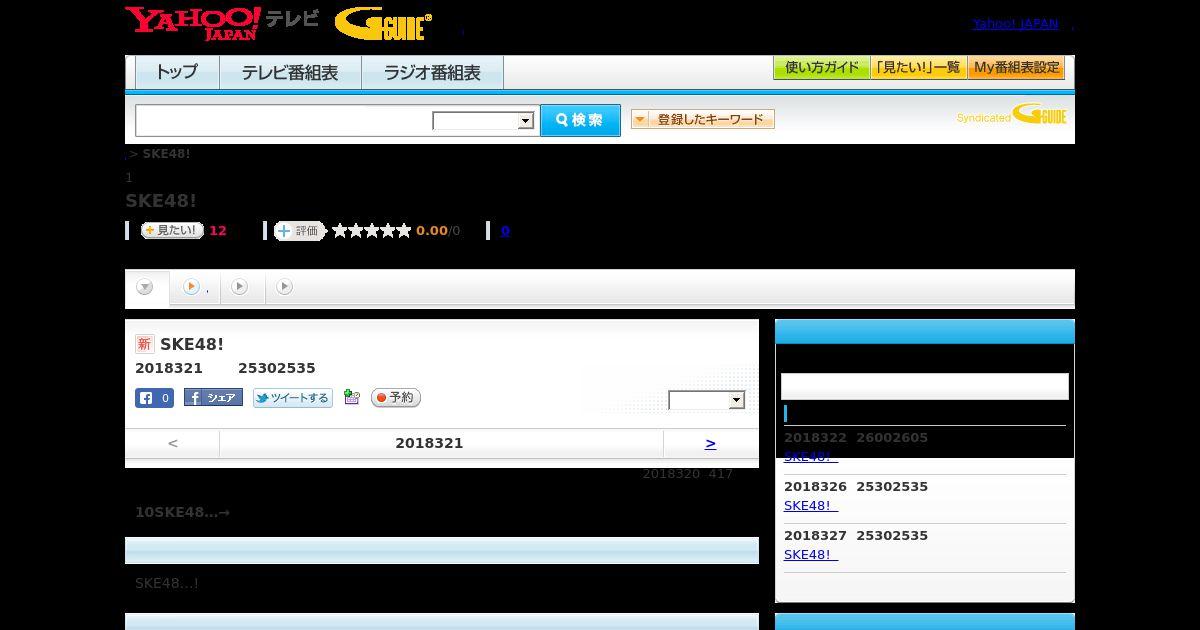Open My番組表設定
The height and width of the screenshot is (630, 1200).
coord(1016,68)
